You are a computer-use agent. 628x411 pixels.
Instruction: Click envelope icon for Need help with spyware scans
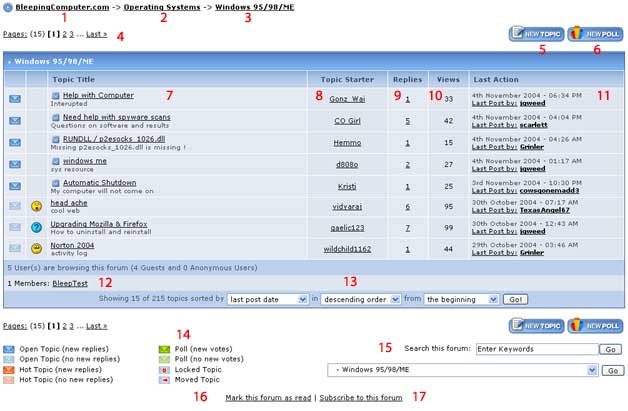pyautogui.click(x=15, y=121)
